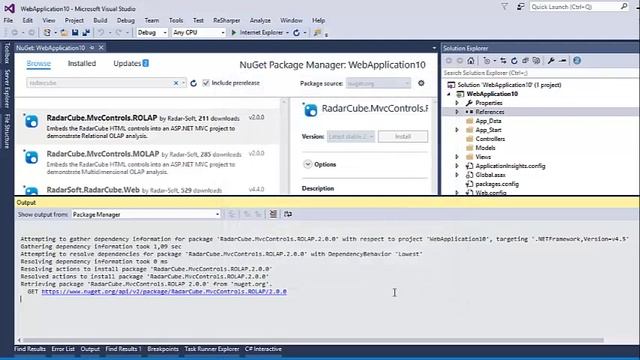This screenshot has height=360, width=640.
Task: Collapse the WebApplication10 project node
Action: point(449,94)
